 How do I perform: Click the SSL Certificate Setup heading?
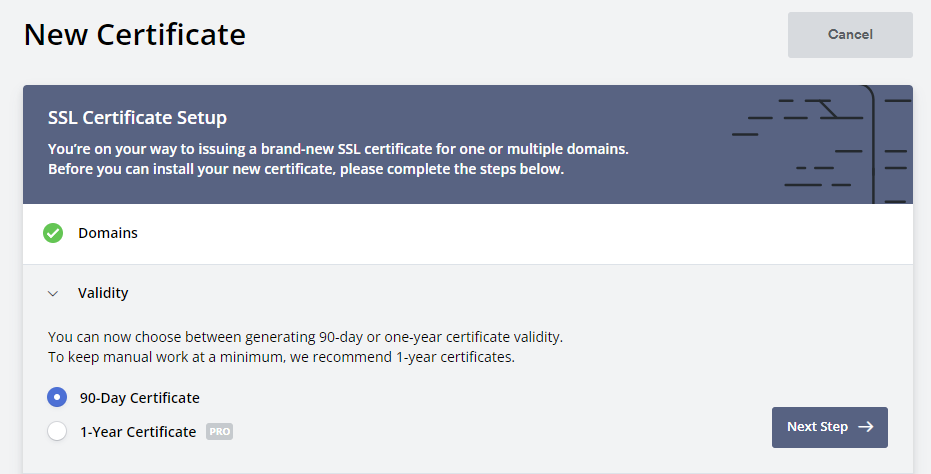(x=137, y=118)
